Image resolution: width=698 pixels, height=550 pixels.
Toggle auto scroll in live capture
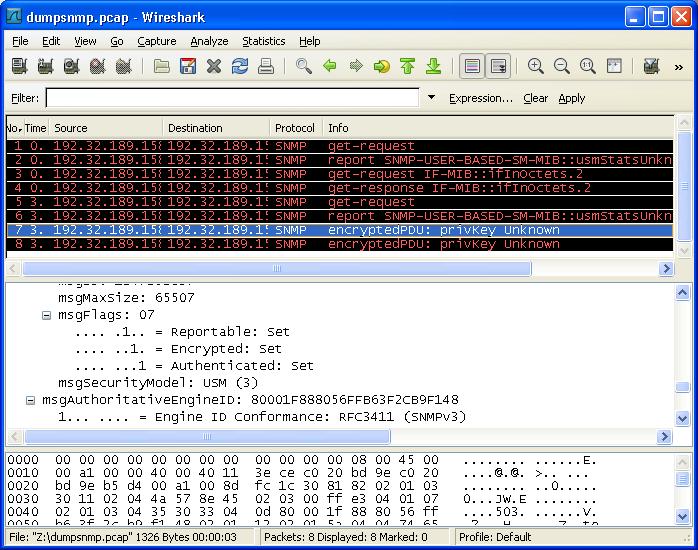498,67
